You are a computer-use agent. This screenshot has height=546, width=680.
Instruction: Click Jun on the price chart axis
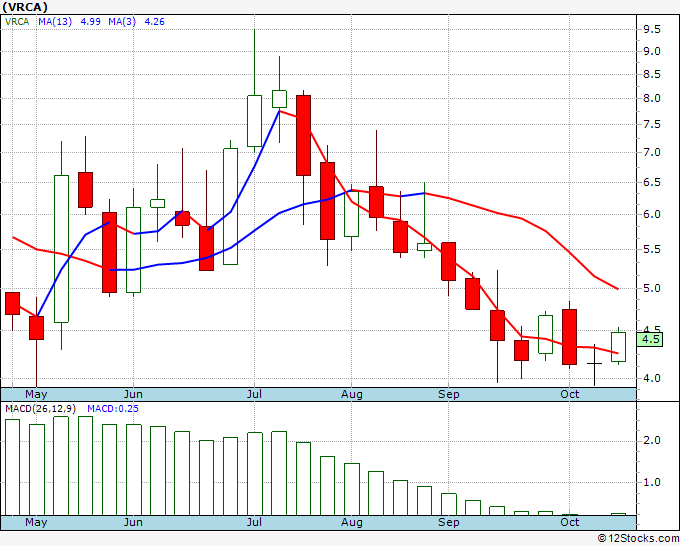[x=133, y=394]
